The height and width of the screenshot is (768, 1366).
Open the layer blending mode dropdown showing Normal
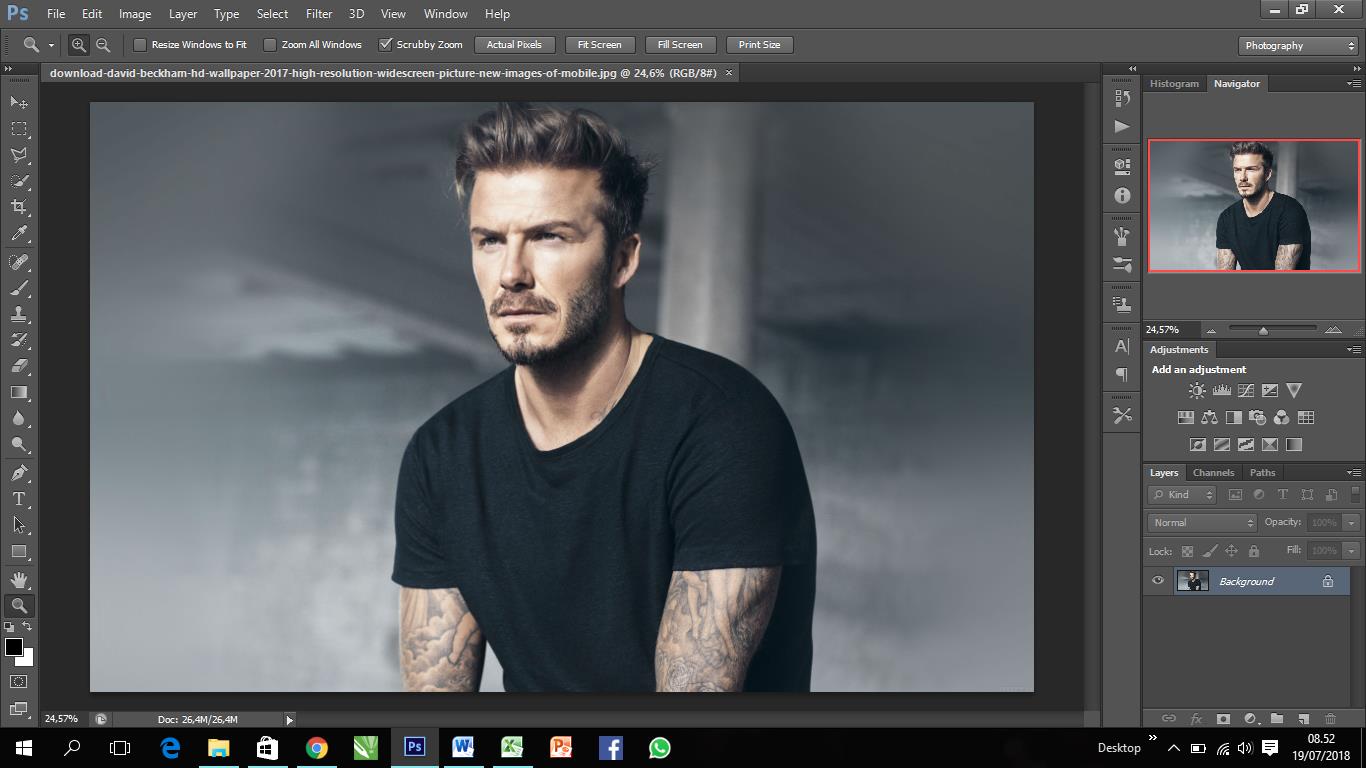(x=1200, y=522)
